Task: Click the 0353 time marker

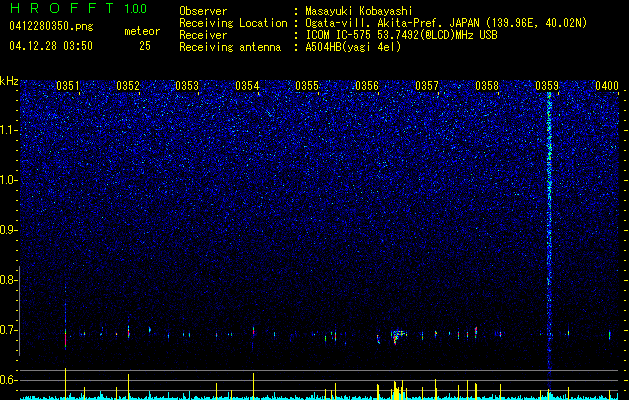Action: 187,86
